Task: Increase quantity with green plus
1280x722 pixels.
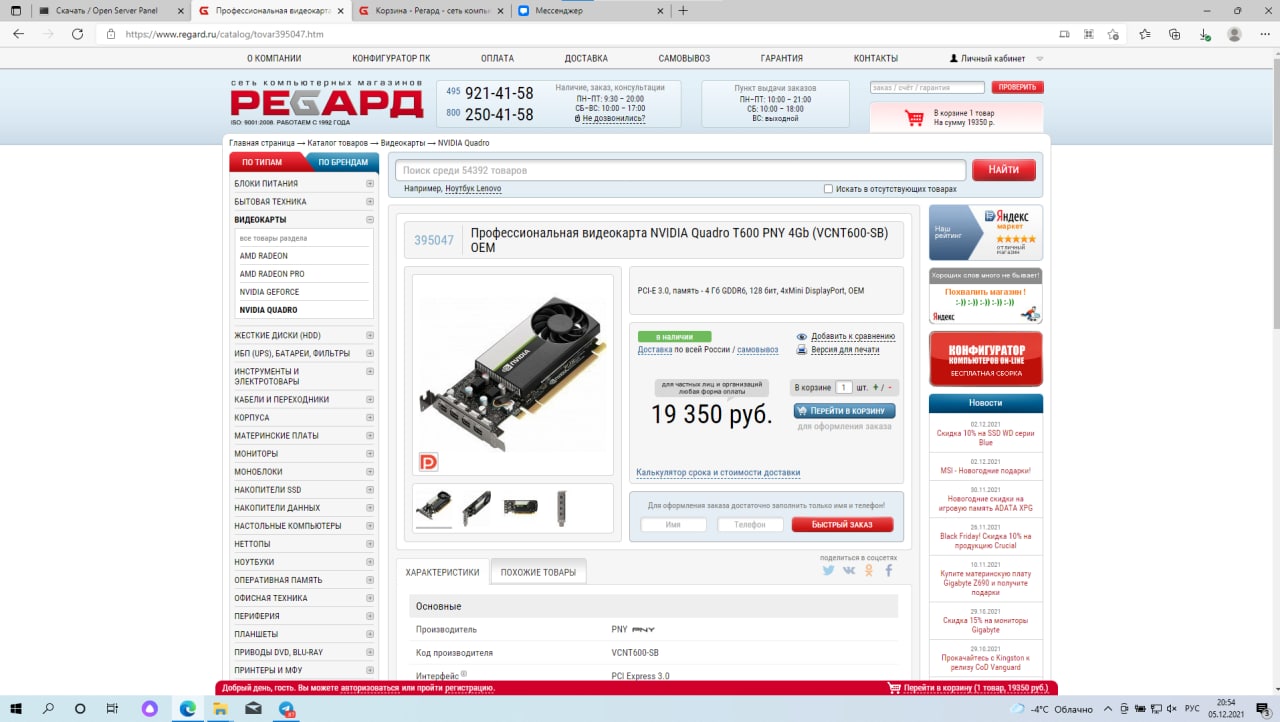Action: pyautogui.click(x=876, y=387)
